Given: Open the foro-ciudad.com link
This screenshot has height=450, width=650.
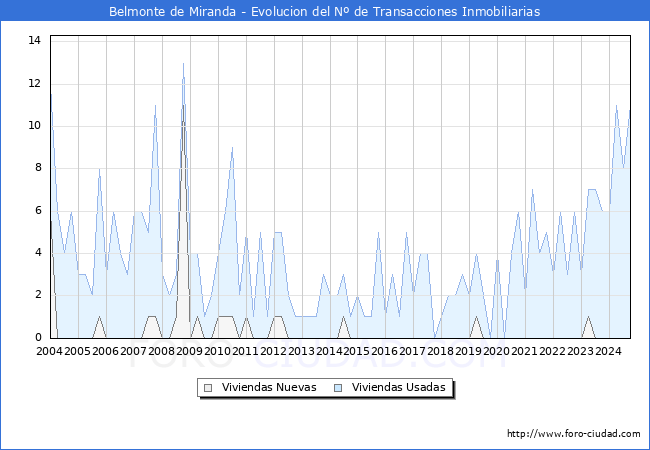Looking at the screenshot, I should pyautogui.click(x=573, y=434).
